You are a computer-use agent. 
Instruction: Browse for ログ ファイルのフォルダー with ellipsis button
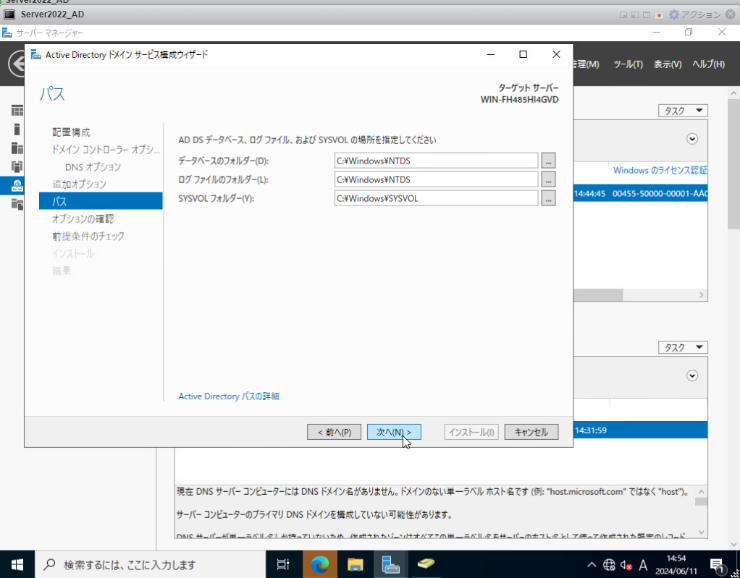point(548,179)
